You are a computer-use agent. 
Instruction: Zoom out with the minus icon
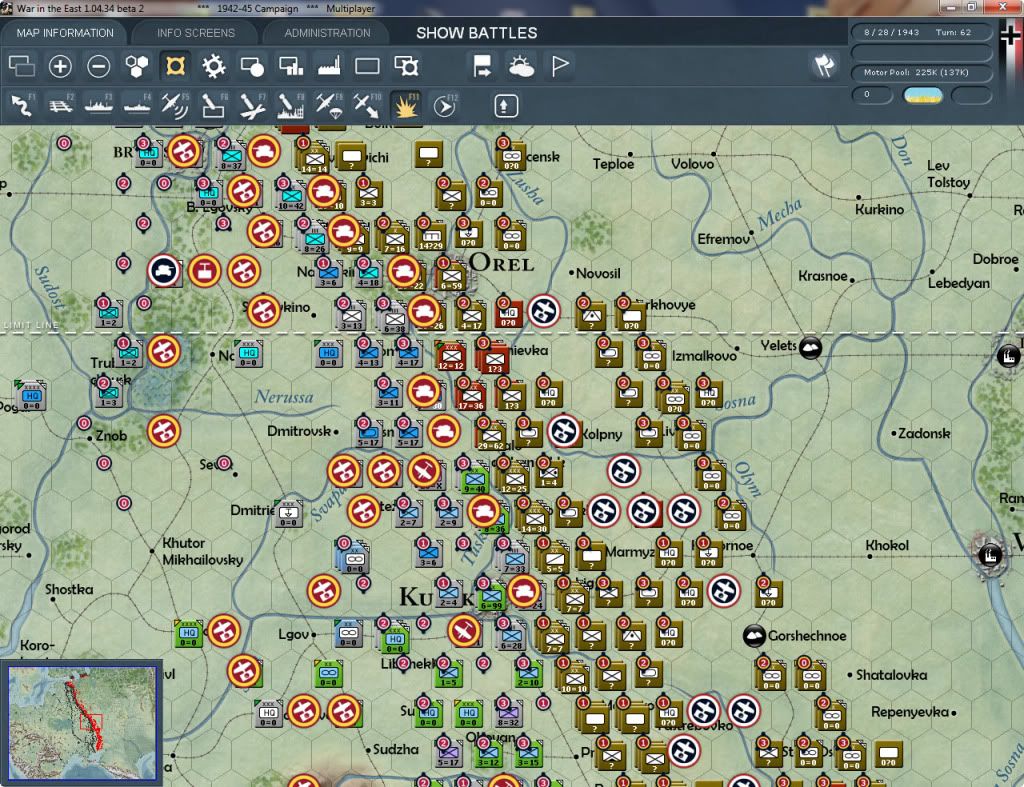(99, 66)
